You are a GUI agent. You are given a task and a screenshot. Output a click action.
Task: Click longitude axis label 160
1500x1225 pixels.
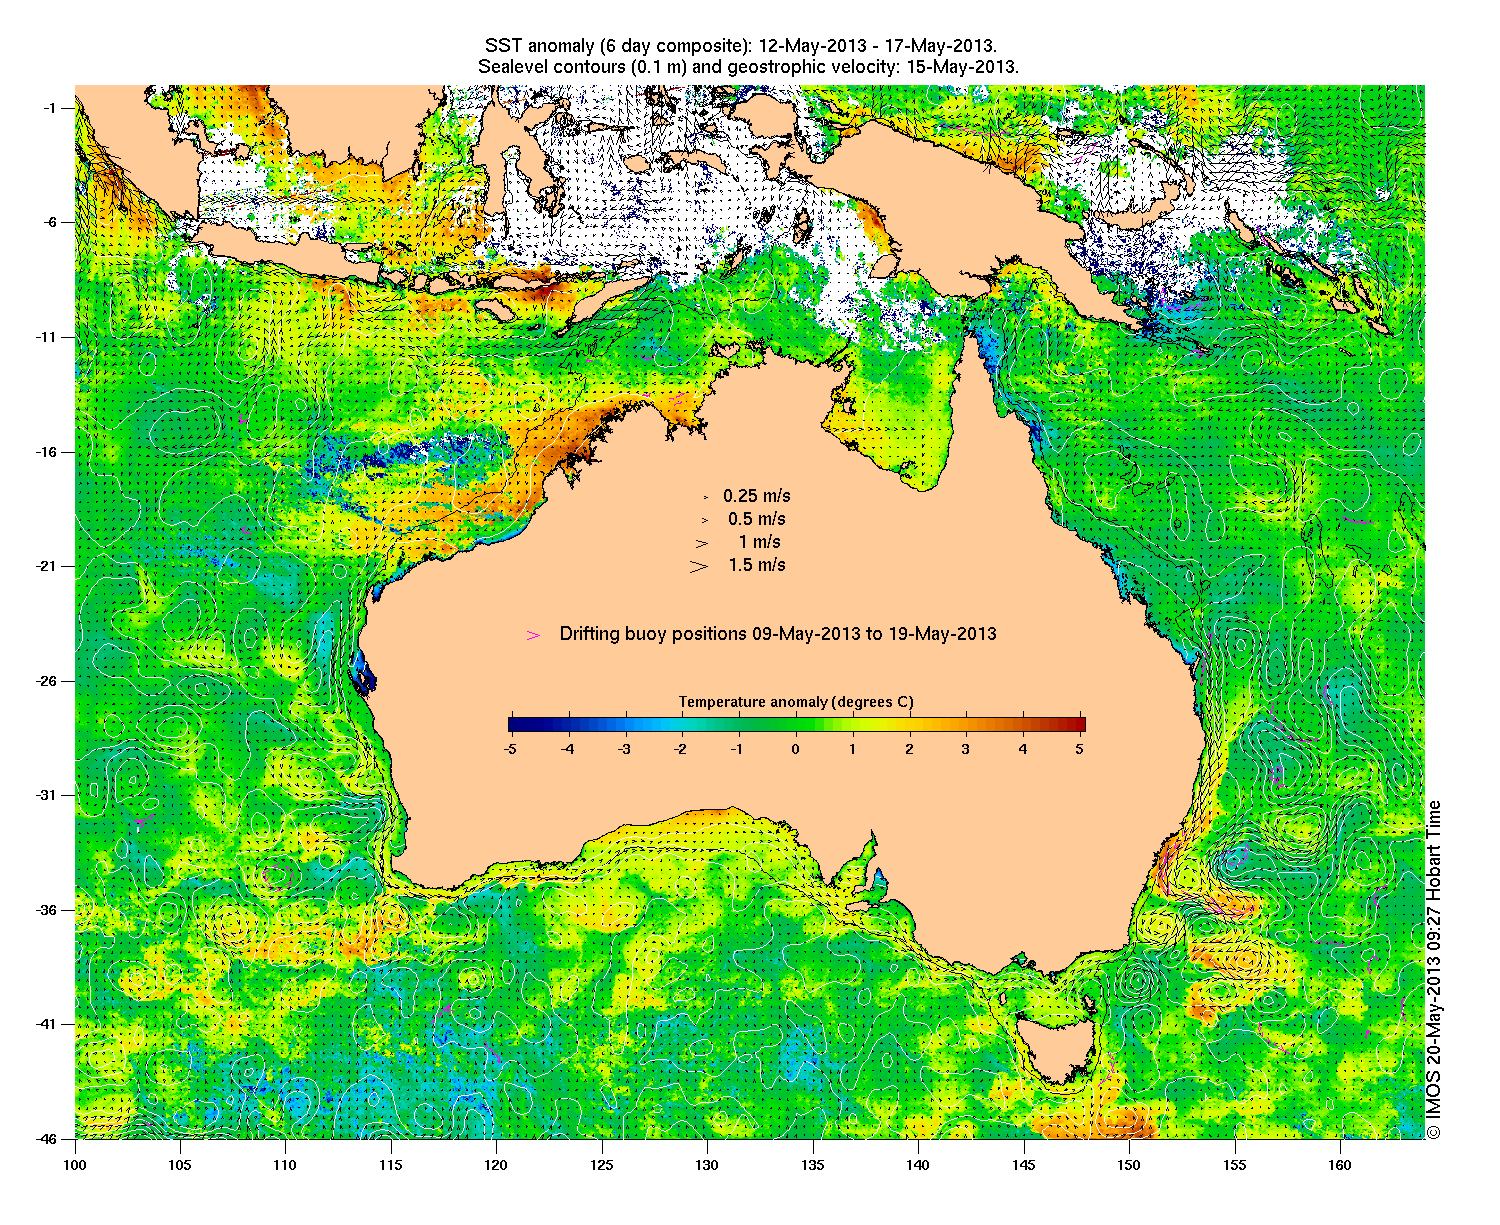[x=1340, y=1165]
